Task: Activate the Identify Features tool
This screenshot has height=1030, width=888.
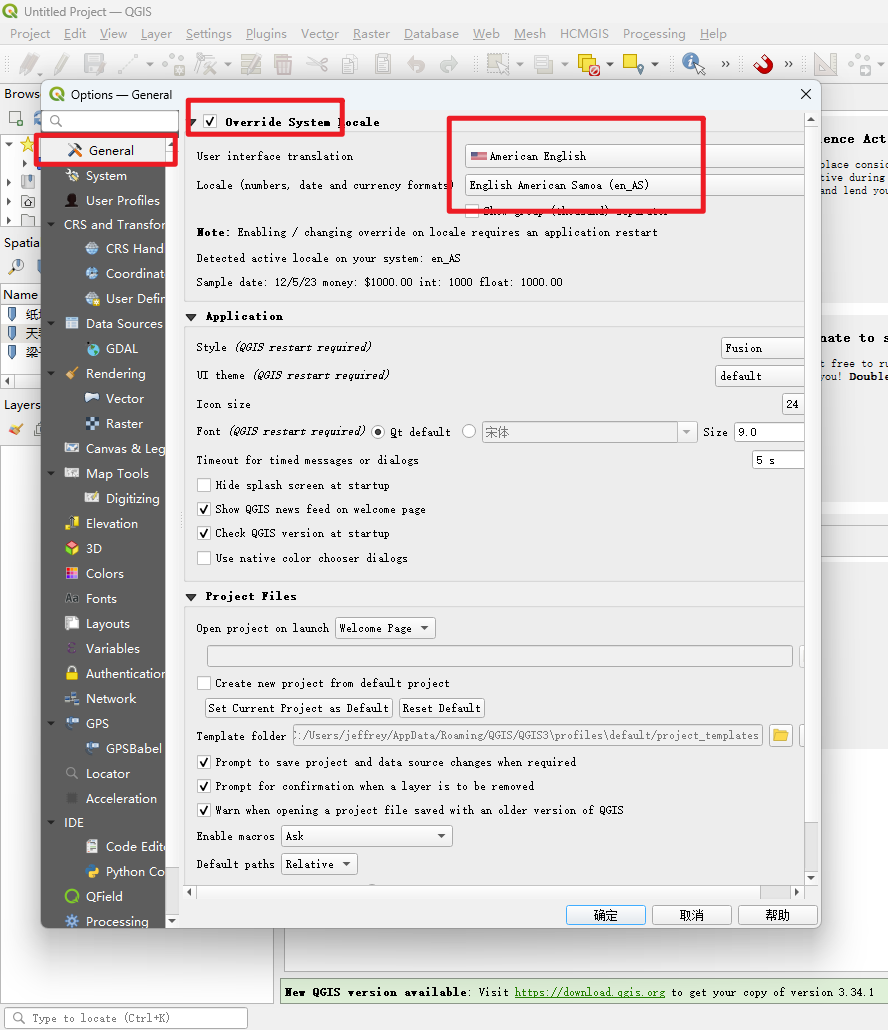Action: pos(693,64)
